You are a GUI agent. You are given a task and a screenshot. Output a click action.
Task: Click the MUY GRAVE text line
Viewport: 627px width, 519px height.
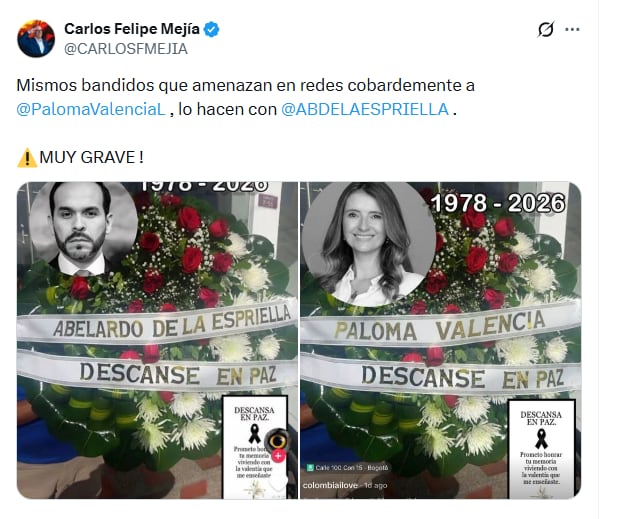80,158
